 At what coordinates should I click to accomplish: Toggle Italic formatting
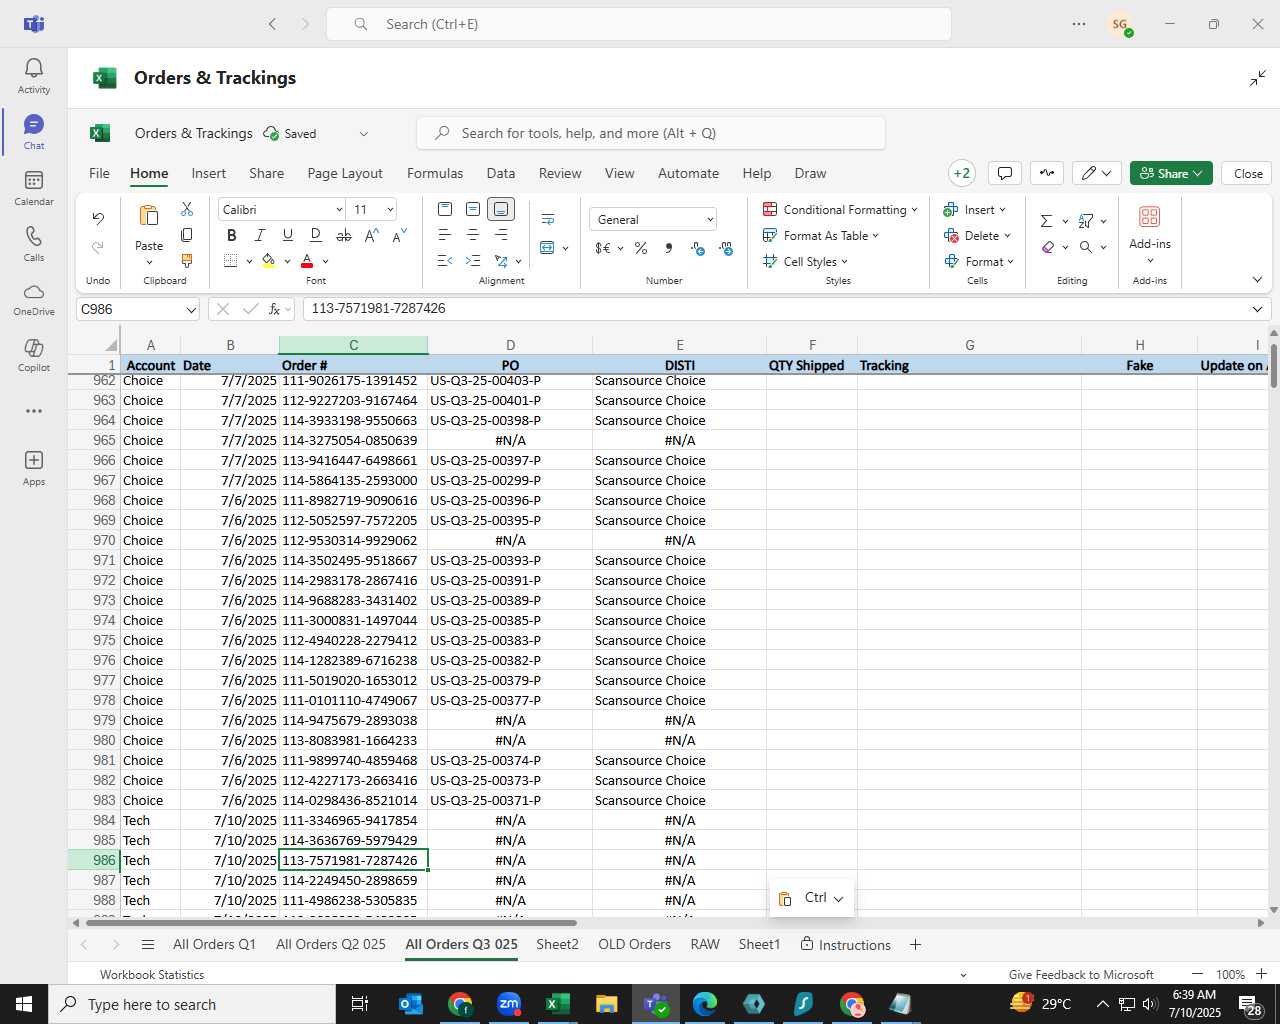[260, 236]
